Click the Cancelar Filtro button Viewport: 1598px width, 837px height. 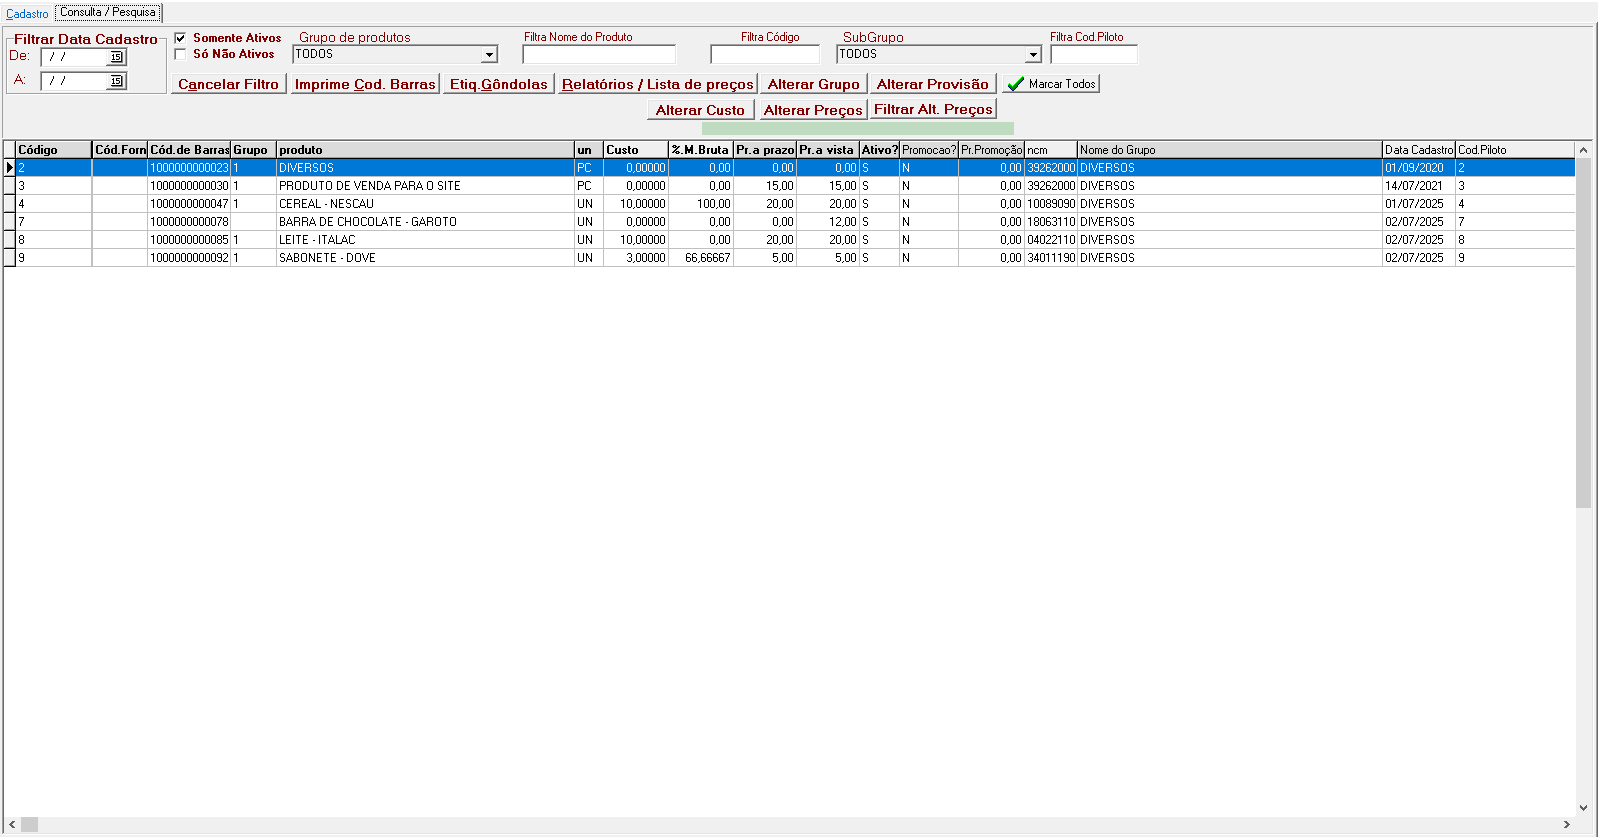tap(228, 84)
